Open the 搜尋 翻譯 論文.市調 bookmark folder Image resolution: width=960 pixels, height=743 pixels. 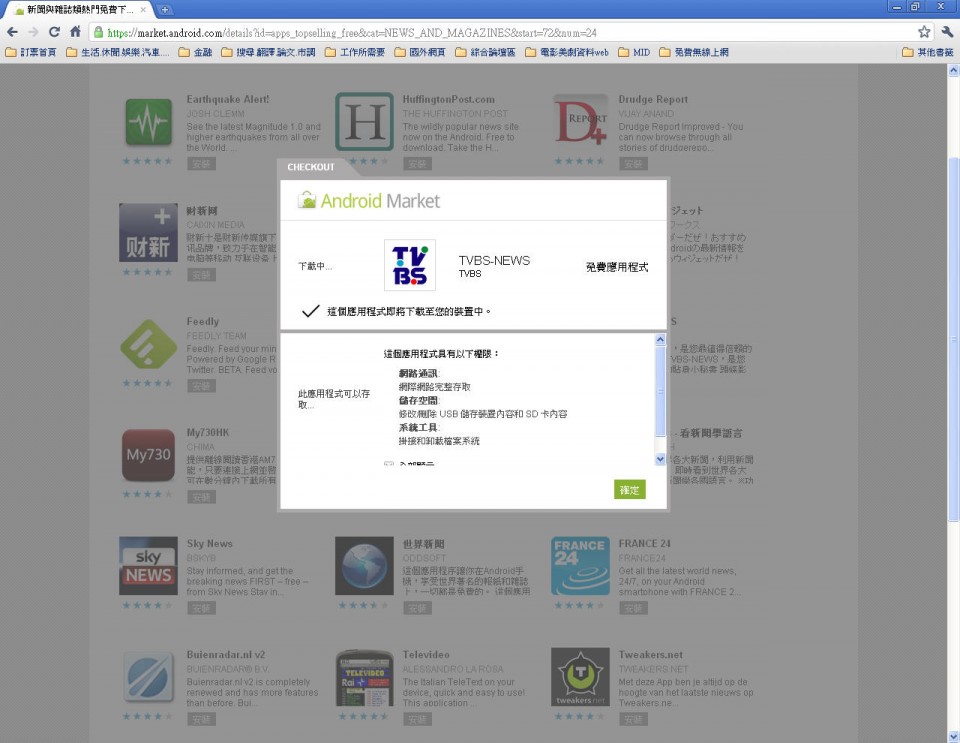[268, 52]
